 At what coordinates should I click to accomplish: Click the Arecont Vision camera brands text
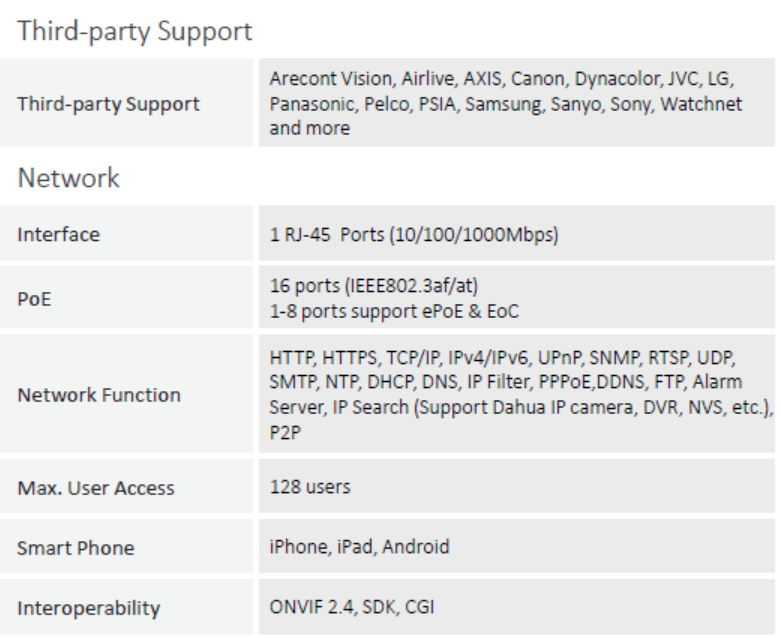pyautogui.click(x=506, y=103)
